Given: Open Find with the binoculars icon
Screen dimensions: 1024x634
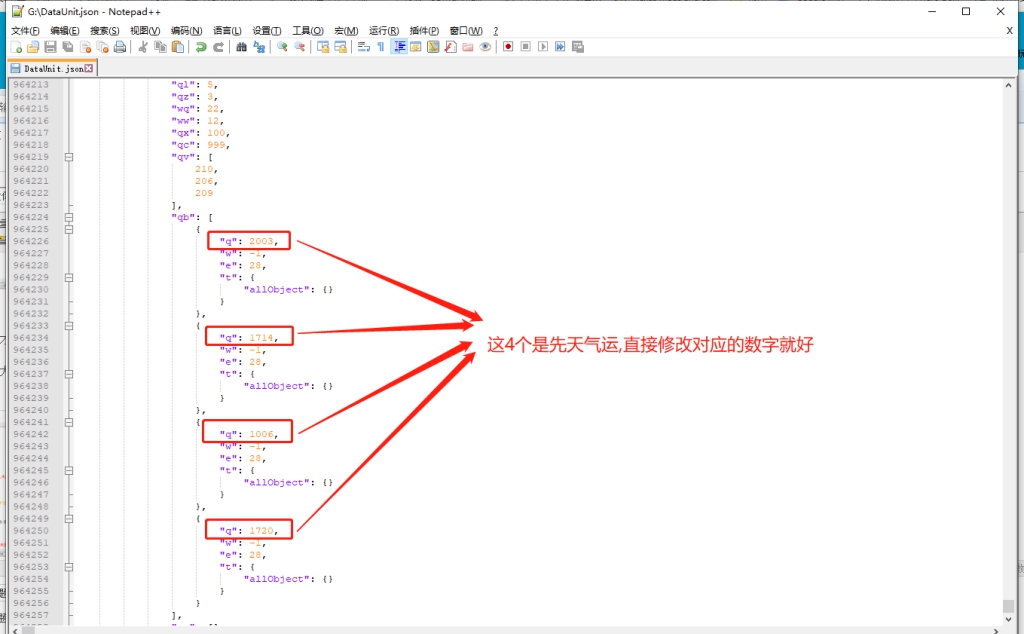Looking at the screenshot, I should [242, 47].
